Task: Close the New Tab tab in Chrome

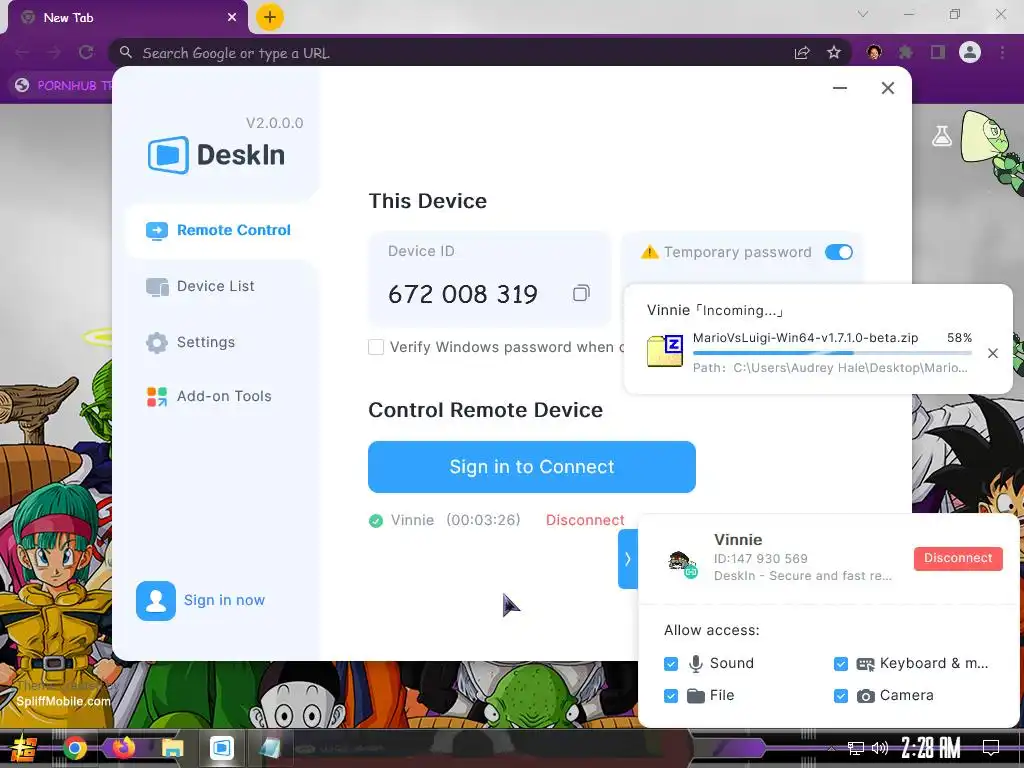Action: click(232, 18)
